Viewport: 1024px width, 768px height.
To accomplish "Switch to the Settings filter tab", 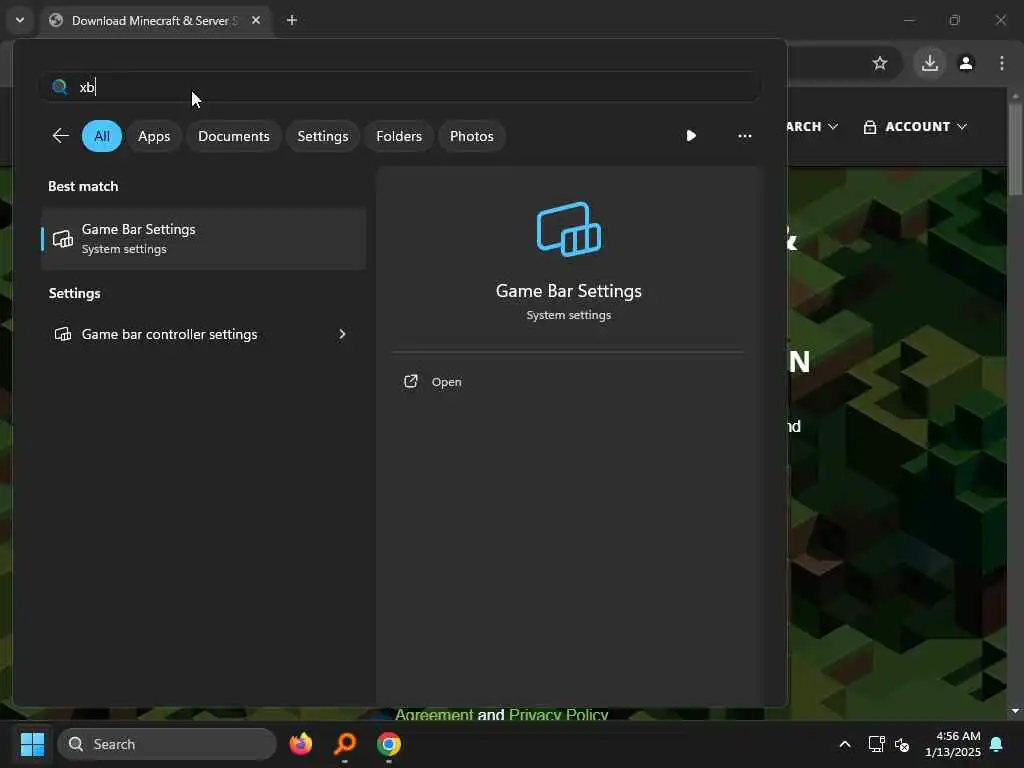I will pos(323,136).
